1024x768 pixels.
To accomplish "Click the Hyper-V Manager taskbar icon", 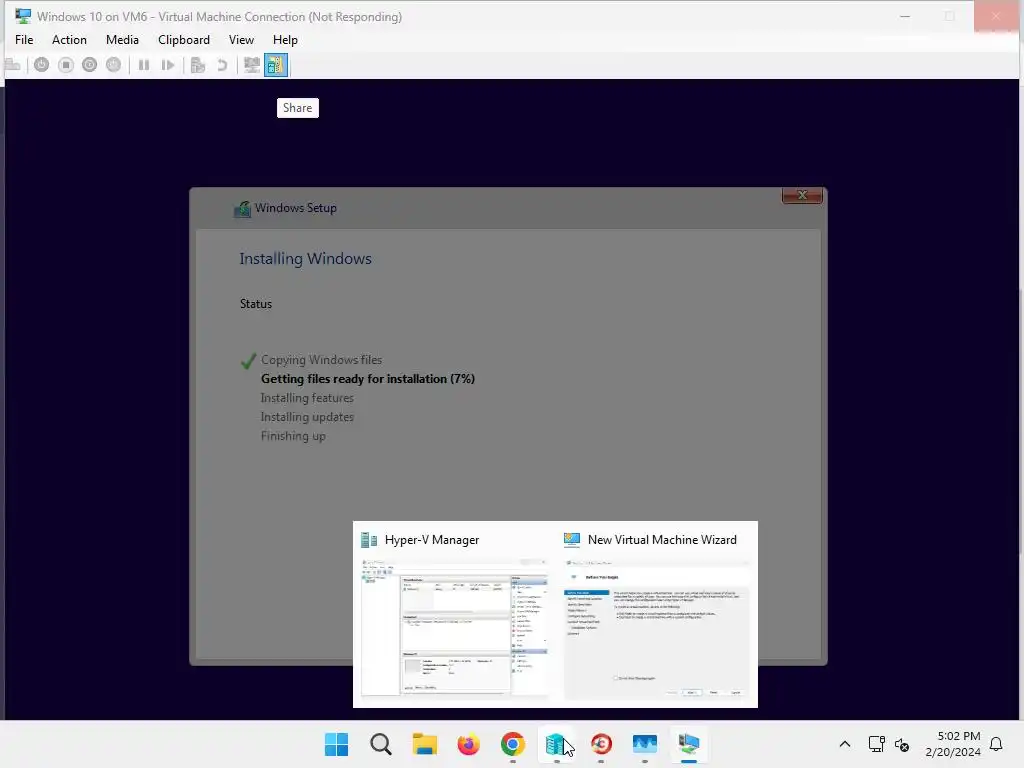I will pyautogui.click(x=556, y=744).
